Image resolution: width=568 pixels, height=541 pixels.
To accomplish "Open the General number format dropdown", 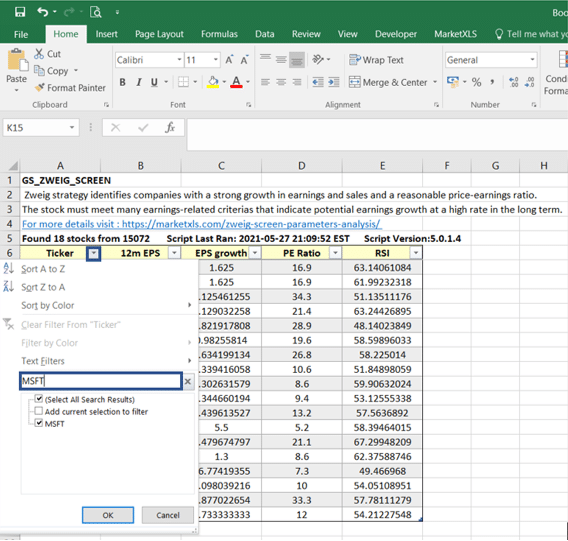I will click(532, 59).
